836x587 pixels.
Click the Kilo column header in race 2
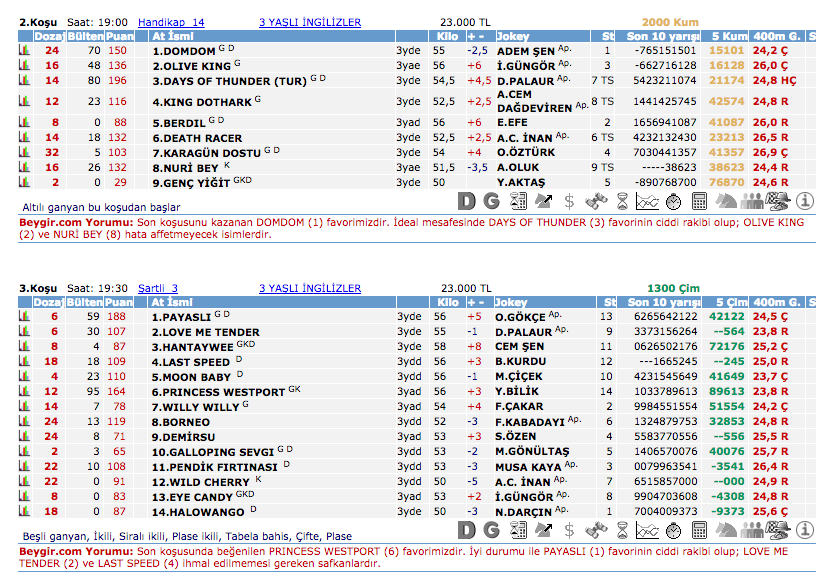[x=447, y=35]
